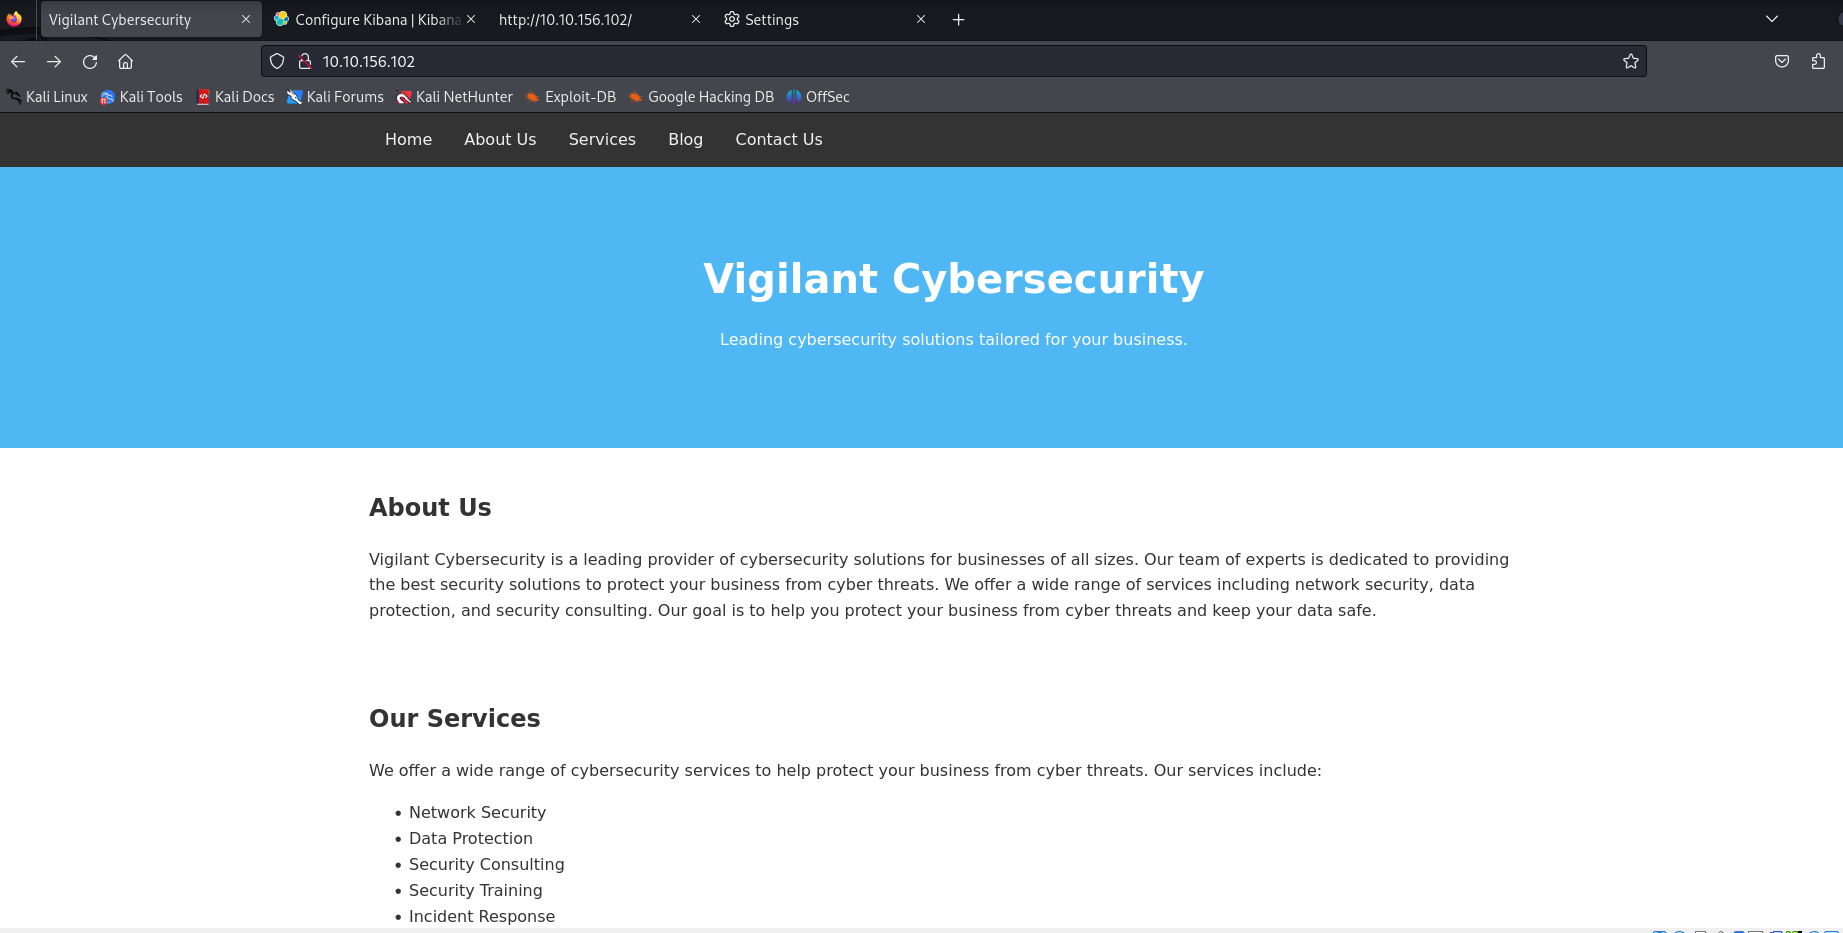Image resolution: width=1843 pixels, height=933 pixels.
Task: Click the Blog link in navbar
Action: pyautogui.click(x=685, y=140)
